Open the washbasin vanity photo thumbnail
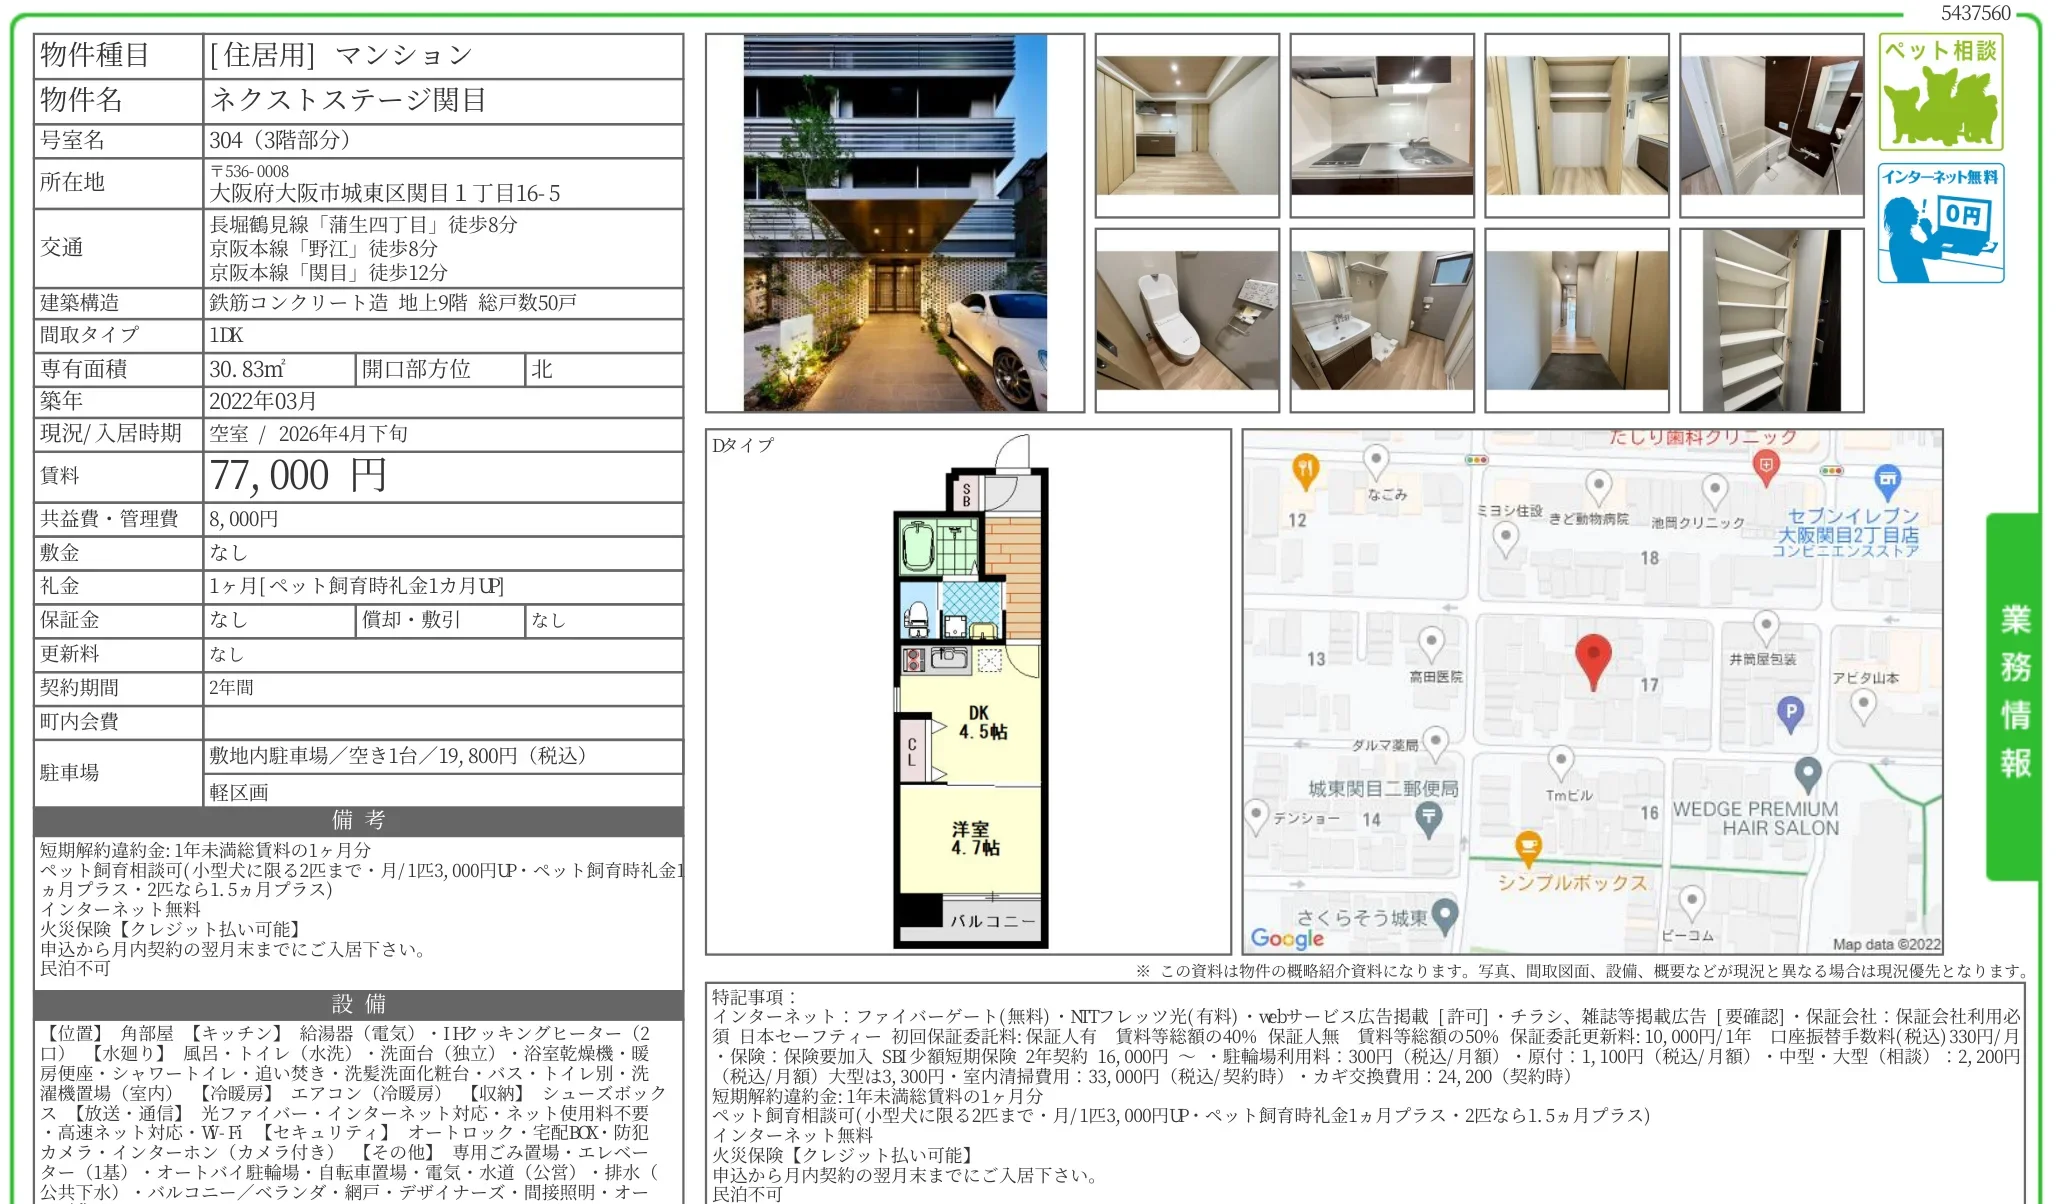This screenshot has width=2056, height=1204. click(1381, 320)
